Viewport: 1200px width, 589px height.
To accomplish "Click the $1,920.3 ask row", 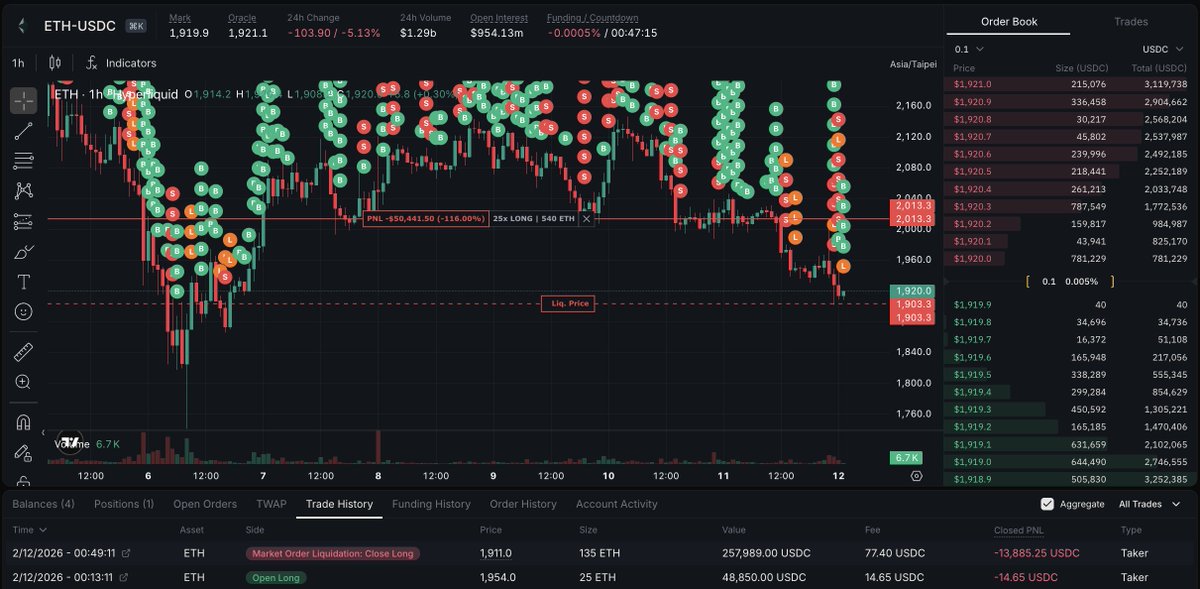I will coord(1071,206).
